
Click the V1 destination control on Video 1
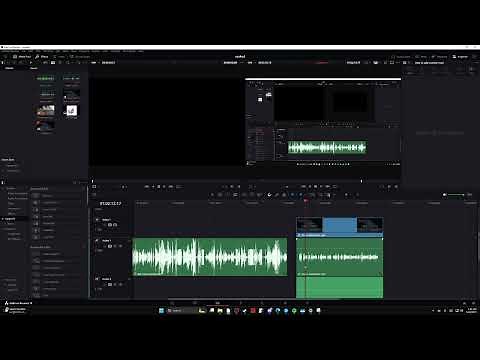coord(97,220)
